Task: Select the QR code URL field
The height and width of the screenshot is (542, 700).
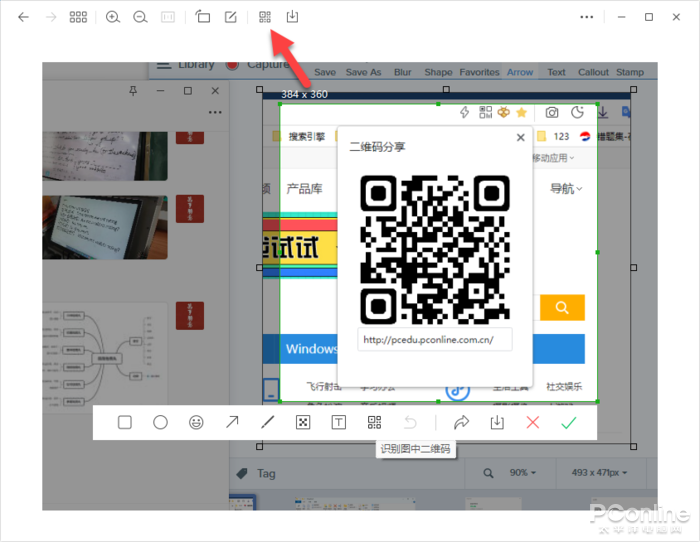Action: 435,340
